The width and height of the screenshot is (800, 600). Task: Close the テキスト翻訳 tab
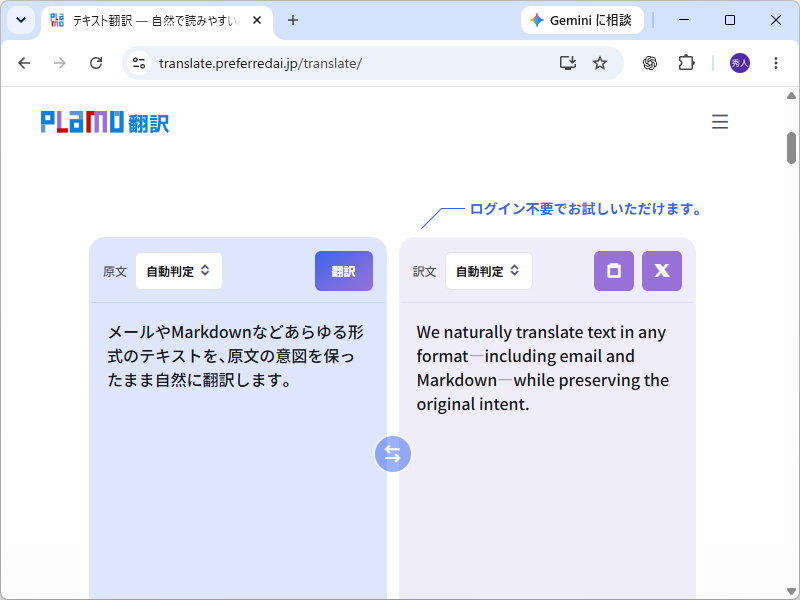(257, 20)
